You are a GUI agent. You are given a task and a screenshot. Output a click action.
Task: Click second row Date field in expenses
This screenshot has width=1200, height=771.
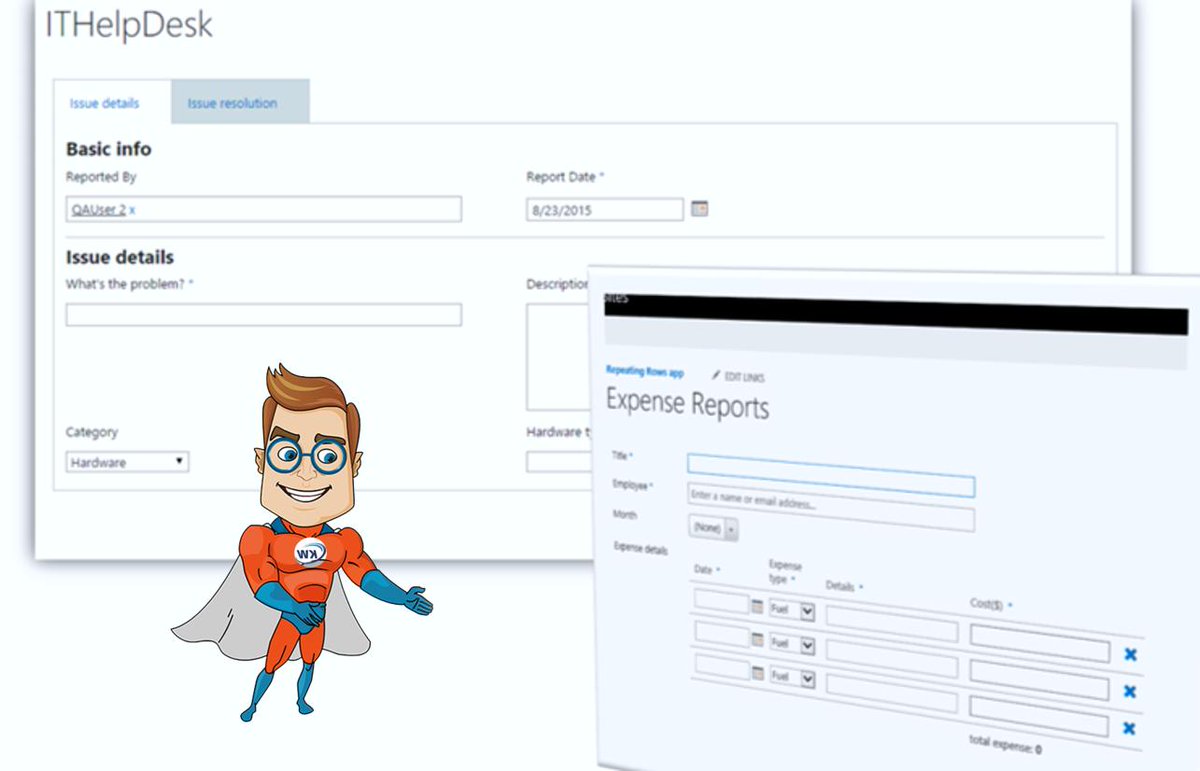point(722,635)
